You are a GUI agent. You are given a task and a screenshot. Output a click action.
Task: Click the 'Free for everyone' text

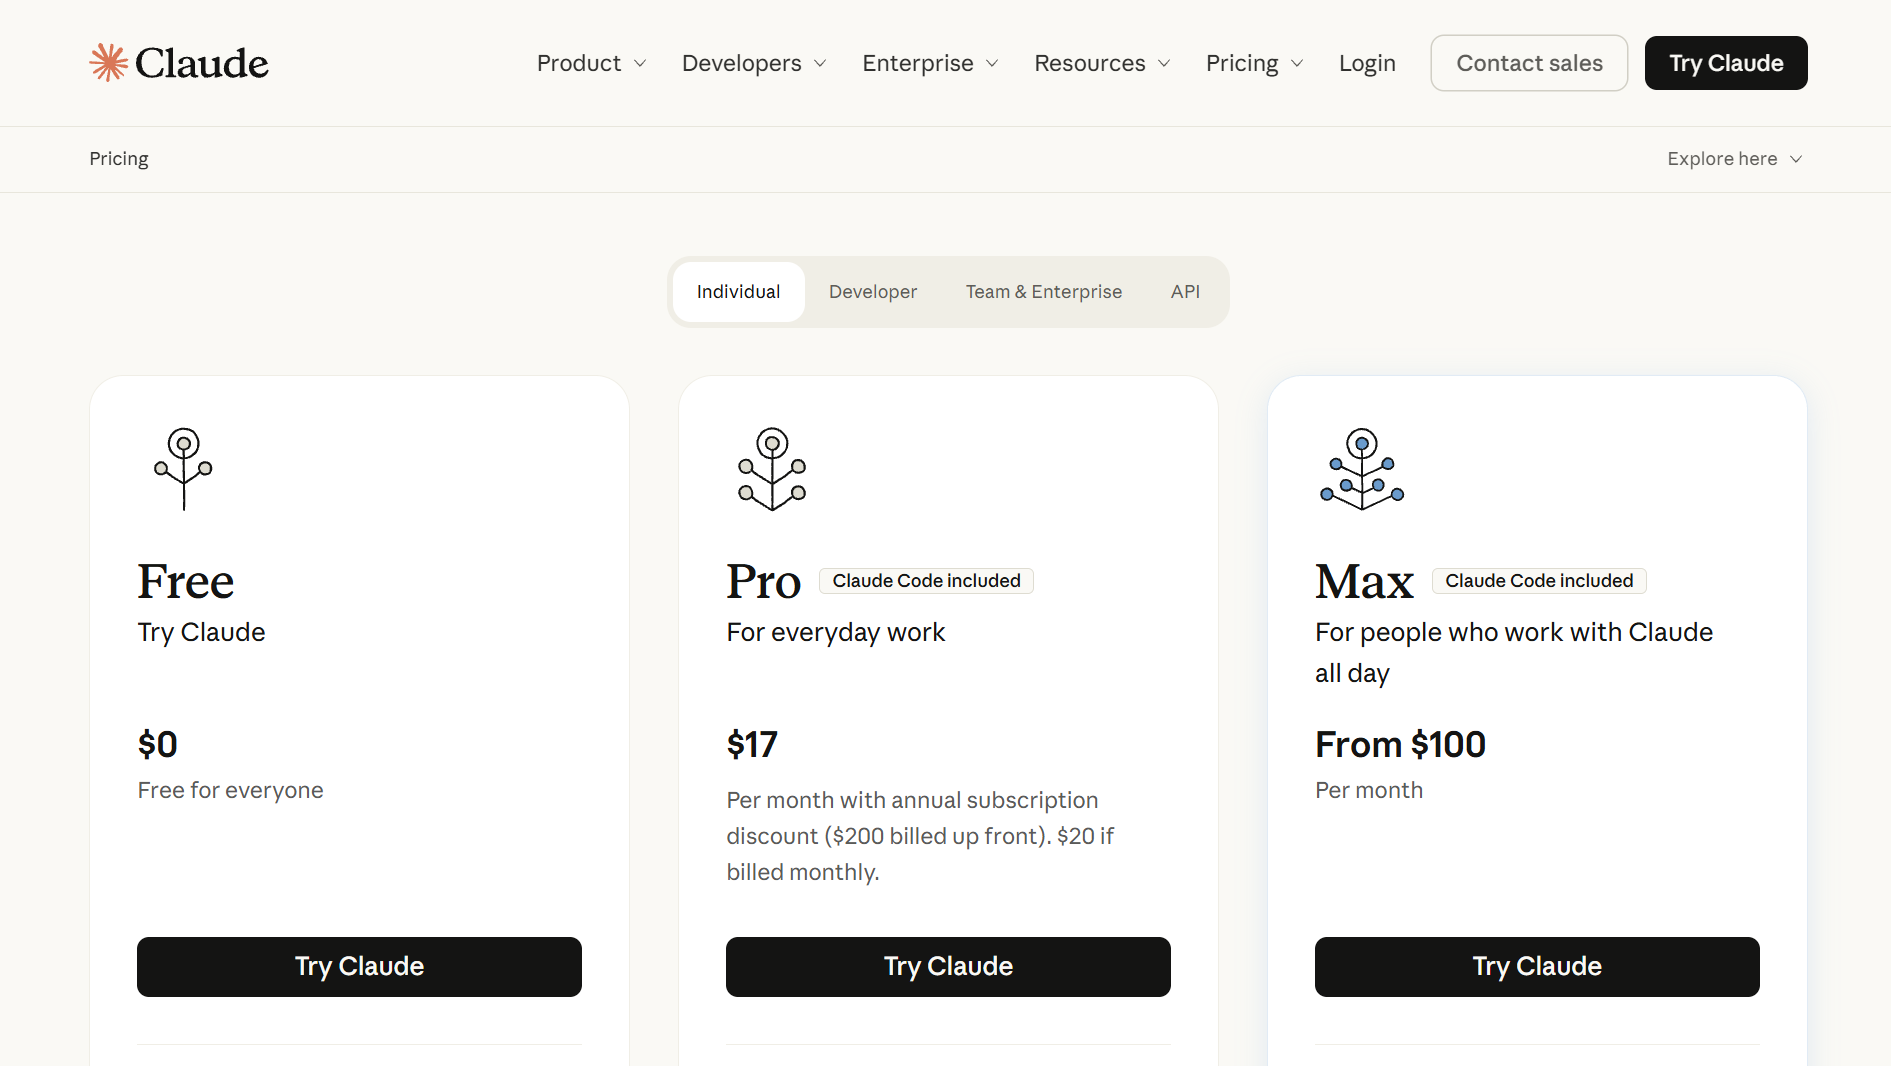click(231, 791)
